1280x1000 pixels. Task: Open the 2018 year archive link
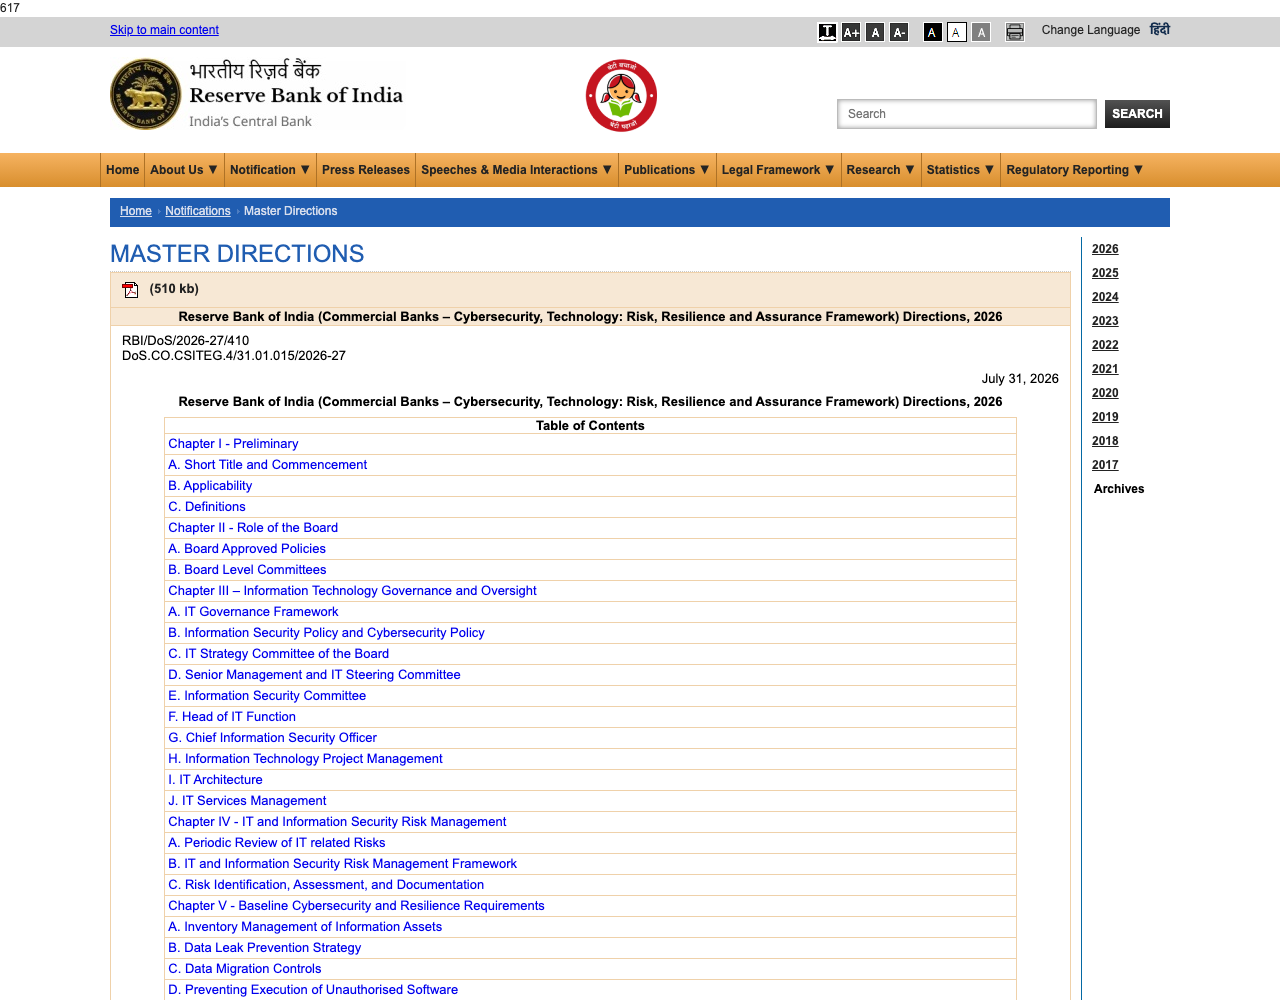click(x=1105, y=441)
